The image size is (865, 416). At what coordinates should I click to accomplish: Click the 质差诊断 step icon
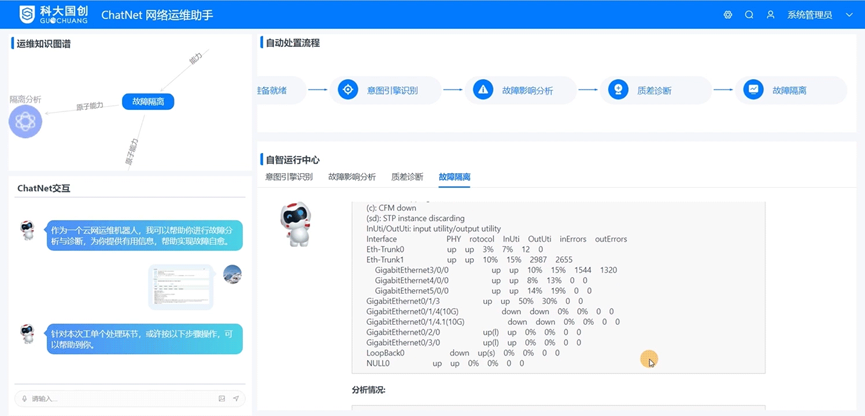(x=618, y=90)
